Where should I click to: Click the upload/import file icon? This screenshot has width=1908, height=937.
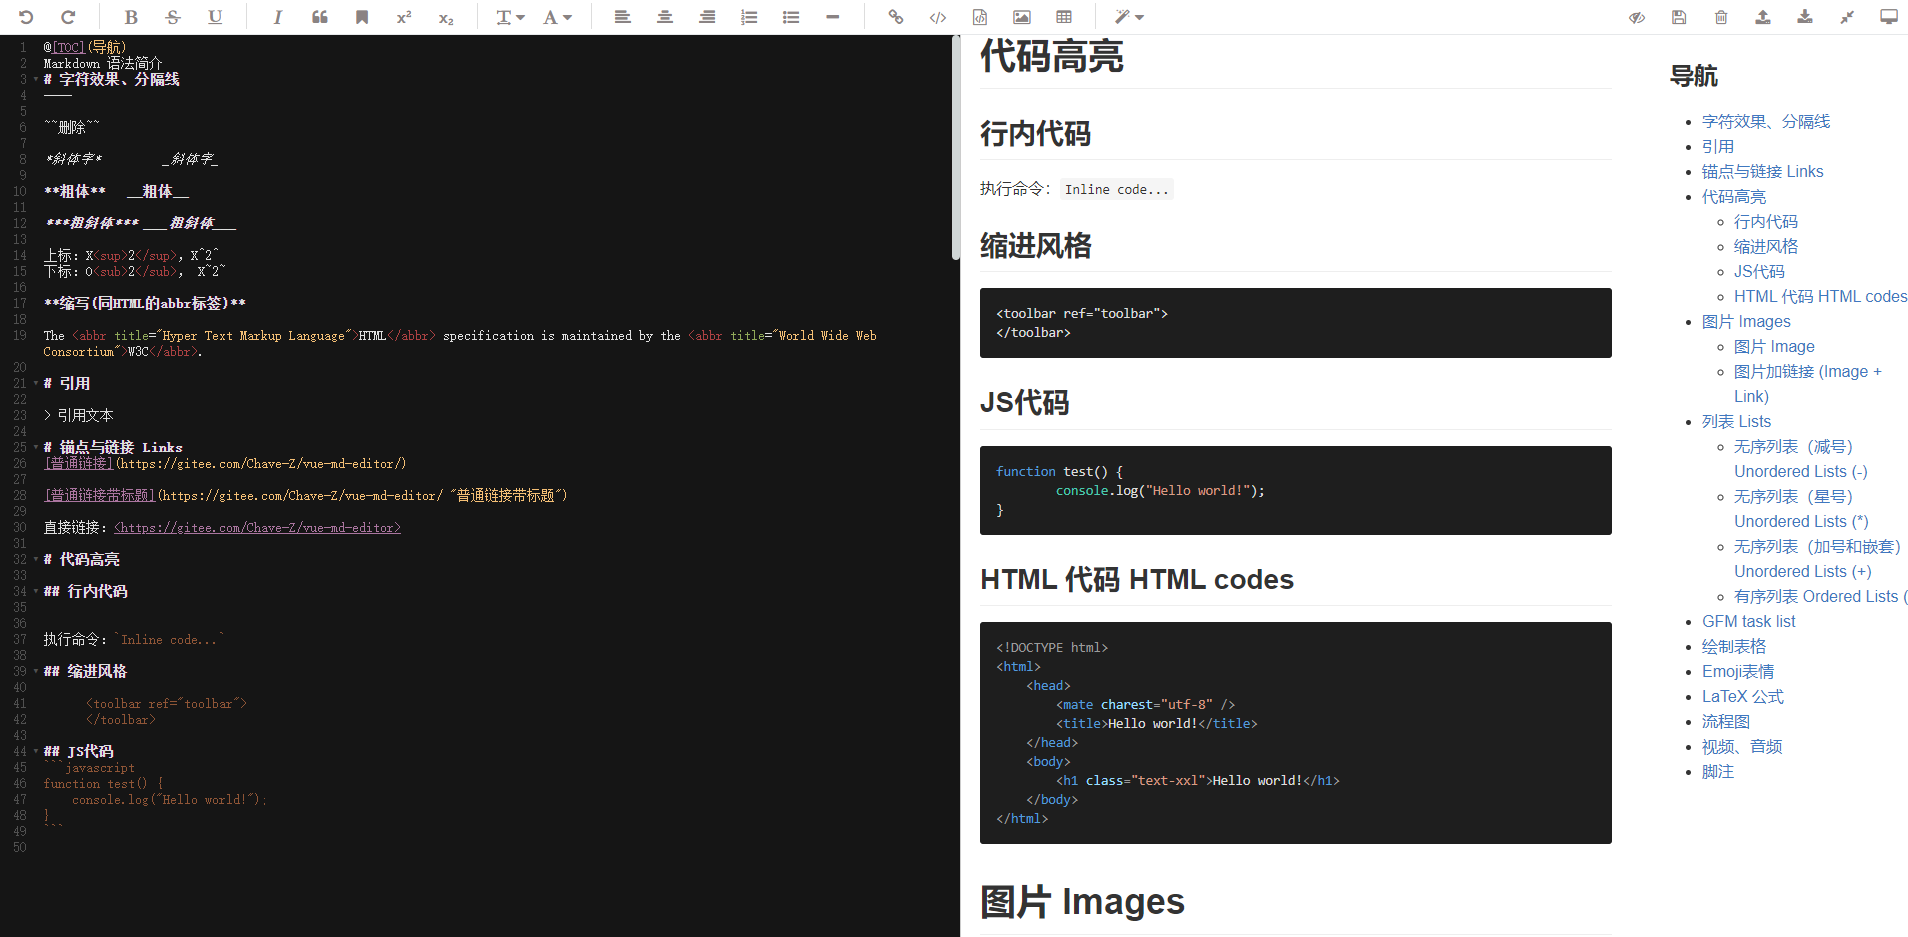[1763, 17]
